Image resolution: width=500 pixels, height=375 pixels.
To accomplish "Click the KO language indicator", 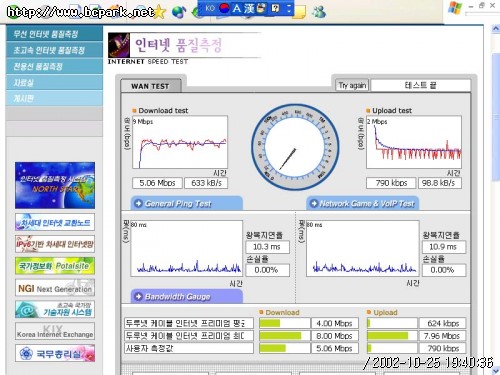I will pos(210,8).
